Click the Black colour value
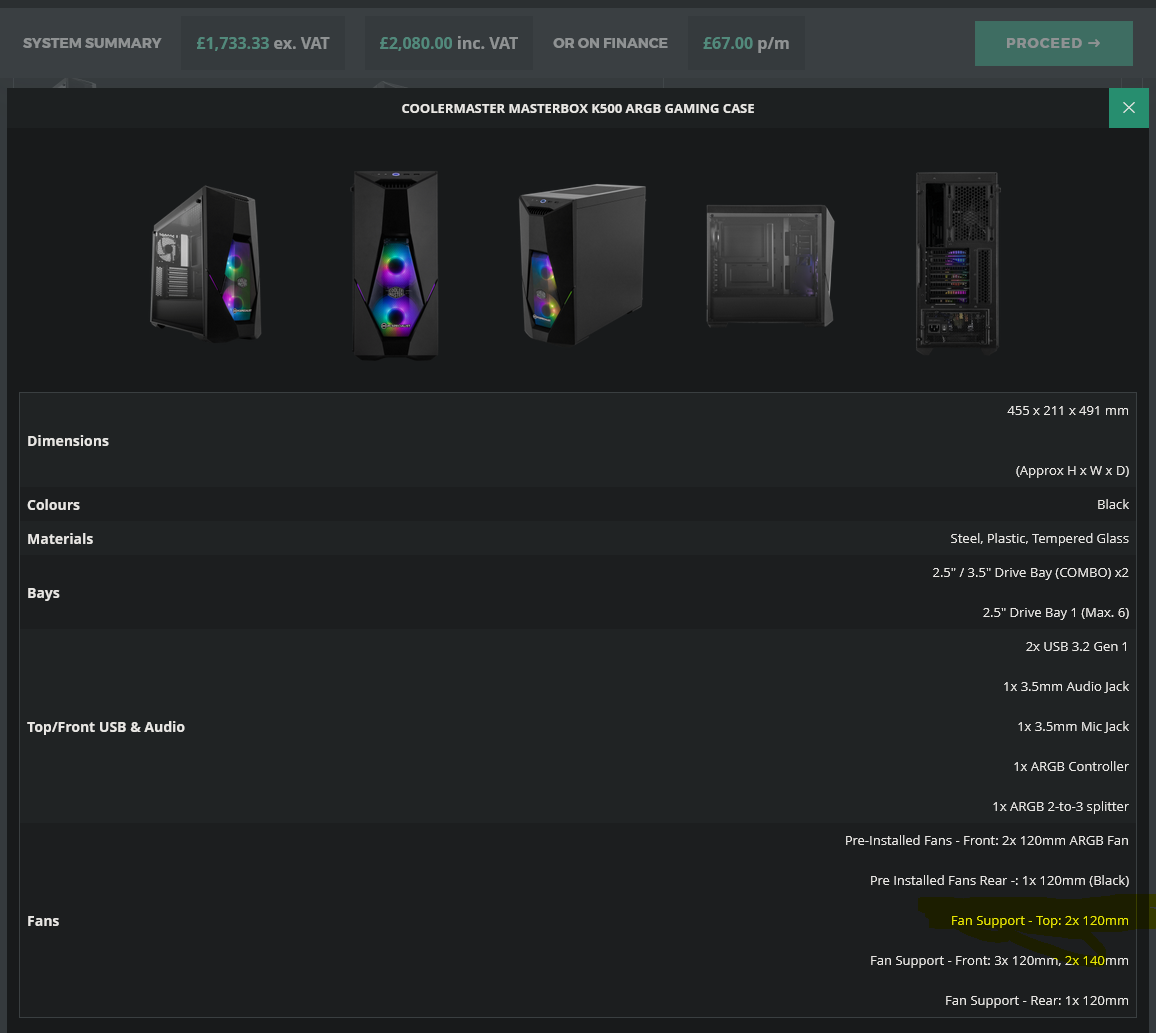The height and width of the screenshot is (1033, 1169). (1112, 505)
